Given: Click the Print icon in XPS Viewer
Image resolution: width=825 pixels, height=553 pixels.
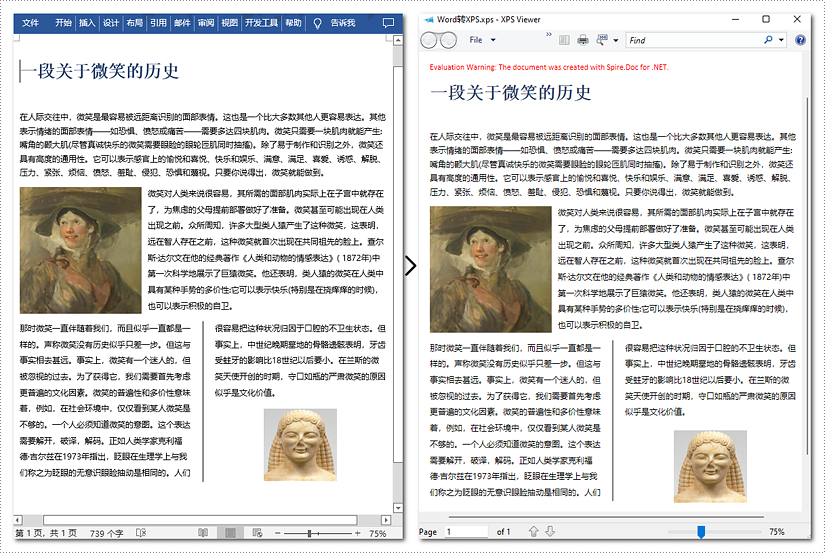Looking at the screenshot, I should click(583, 40).
